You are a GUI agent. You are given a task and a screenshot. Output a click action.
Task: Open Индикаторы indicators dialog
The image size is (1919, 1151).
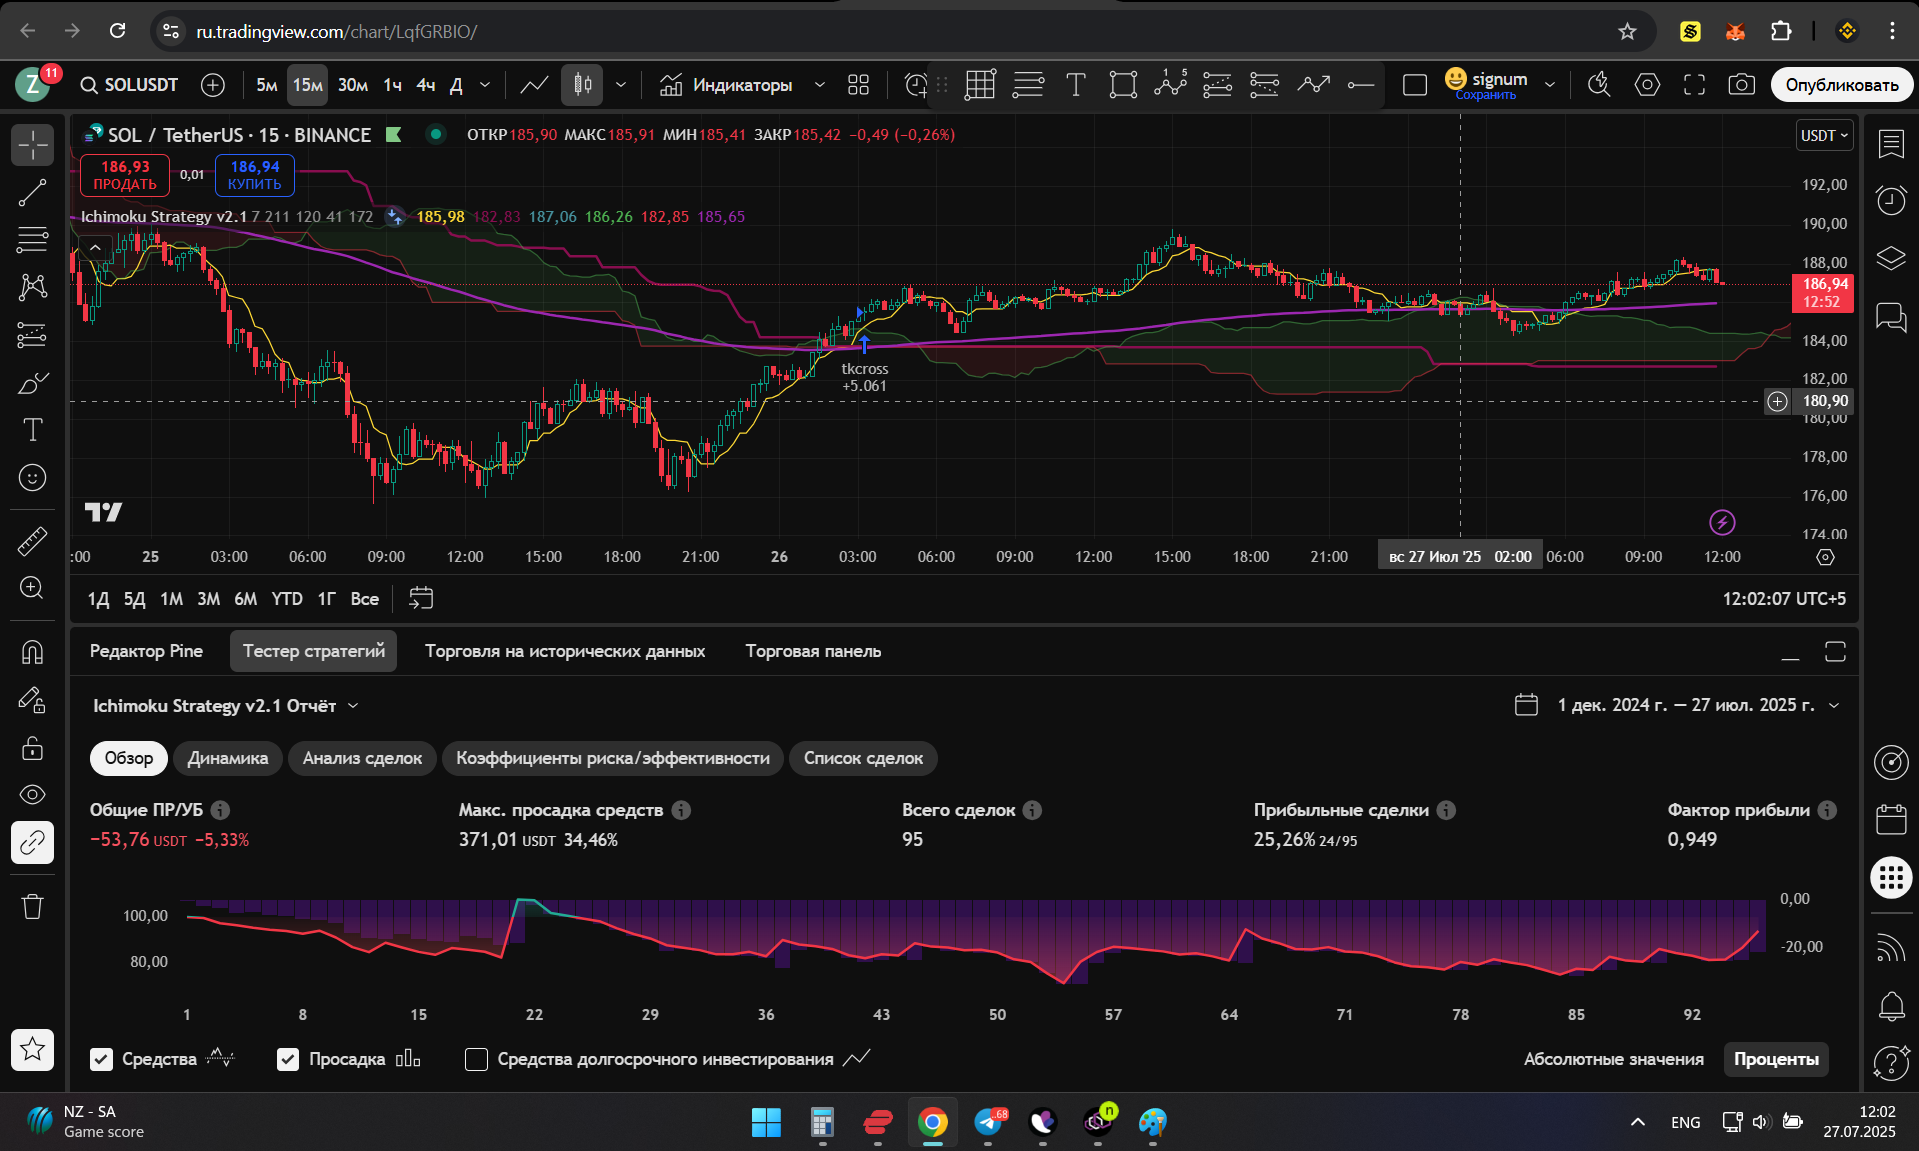726,85
